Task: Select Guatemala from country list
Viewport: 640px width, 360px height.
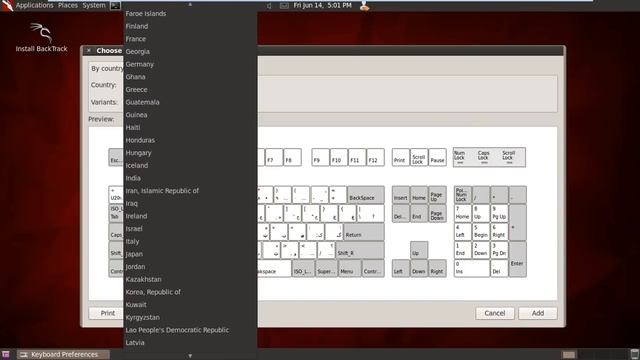Action: click(x=190, y=102)
